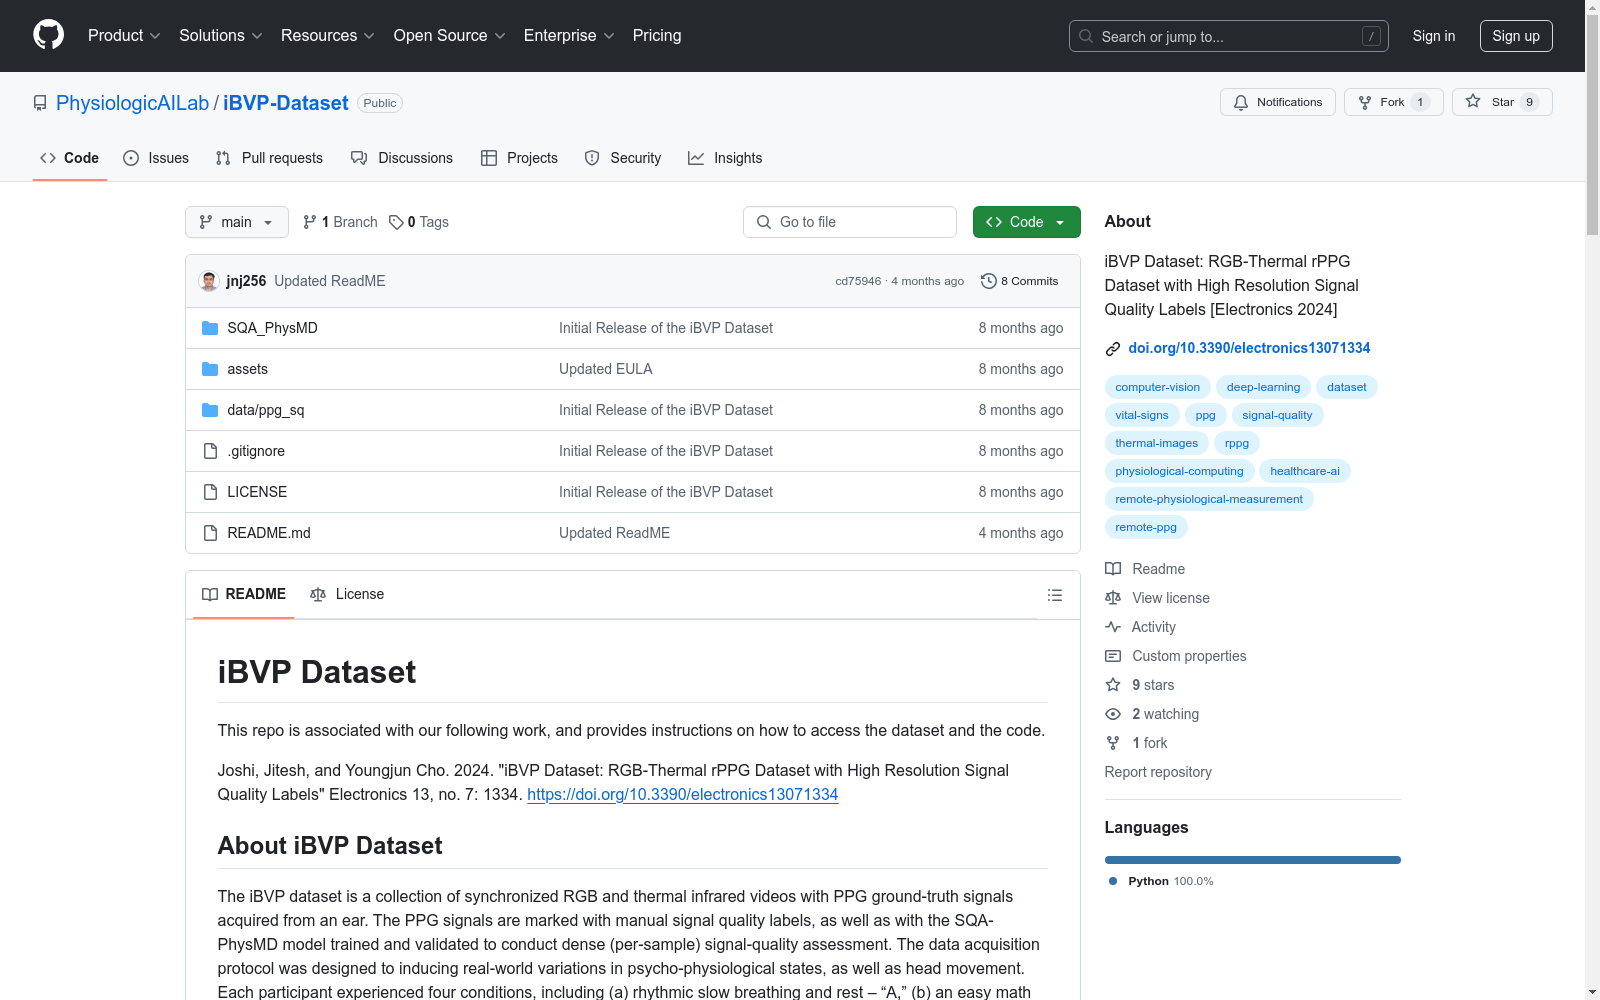The width and height of the screenshot is (1600, 1000).
Task: Click the SQA_PhysMD folder icon
Action: [x=210, y=328]
